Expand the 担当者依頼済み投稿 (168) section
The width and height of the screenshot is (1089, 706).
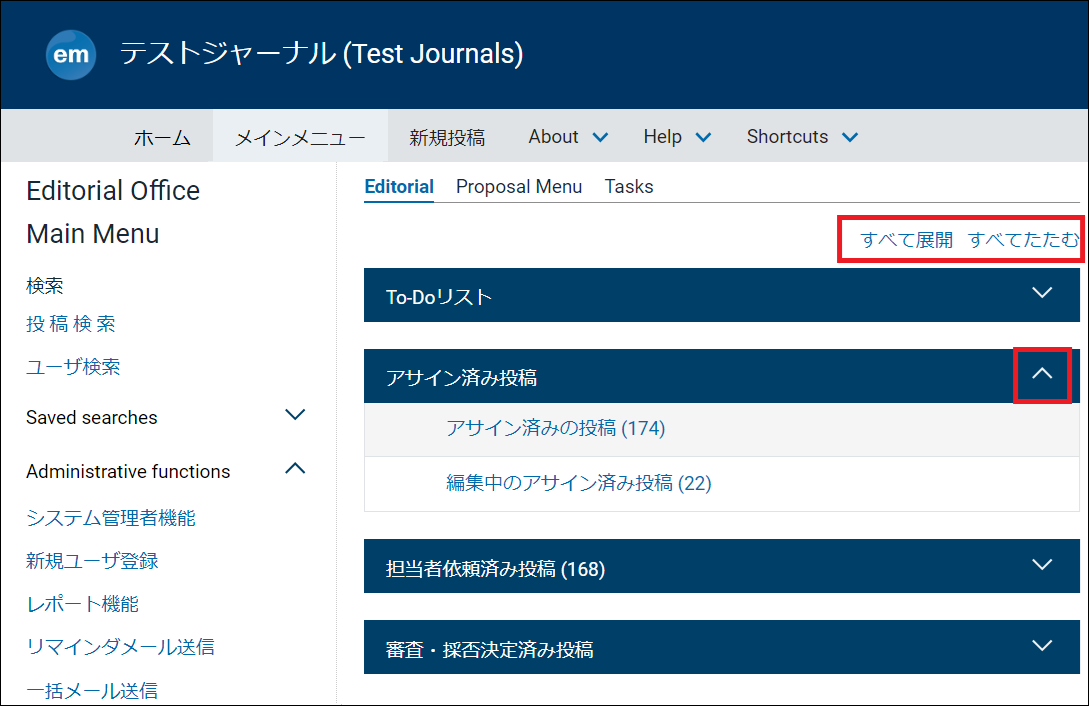pos(1043,565)
